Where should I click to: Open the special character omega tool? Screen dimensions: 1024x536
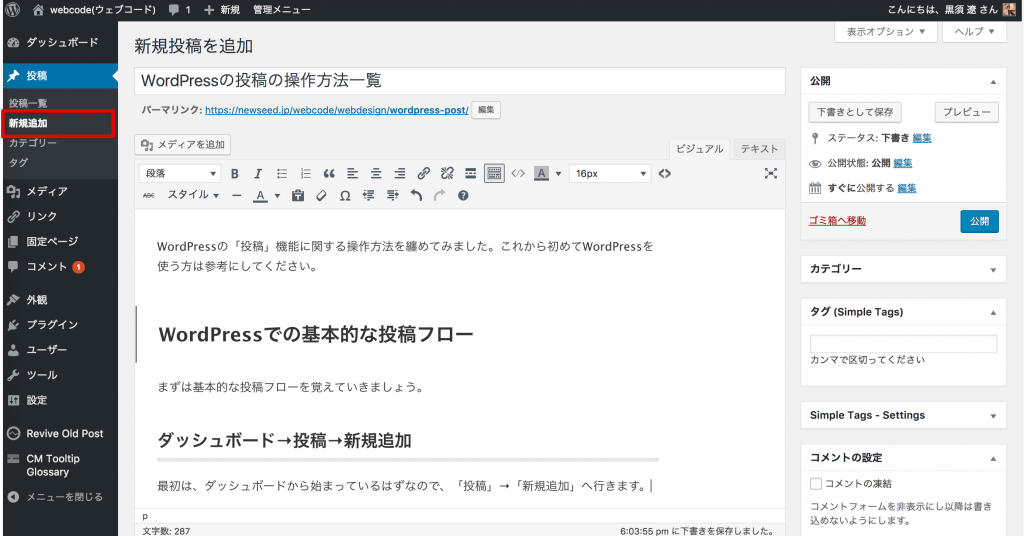tap(345, 195)
